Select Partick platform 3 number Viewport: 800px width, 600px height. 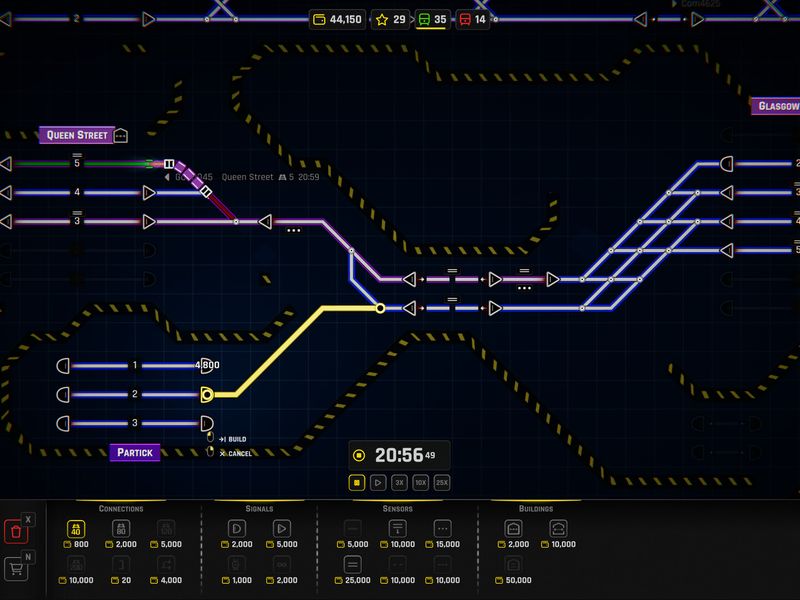click(135, 423)
